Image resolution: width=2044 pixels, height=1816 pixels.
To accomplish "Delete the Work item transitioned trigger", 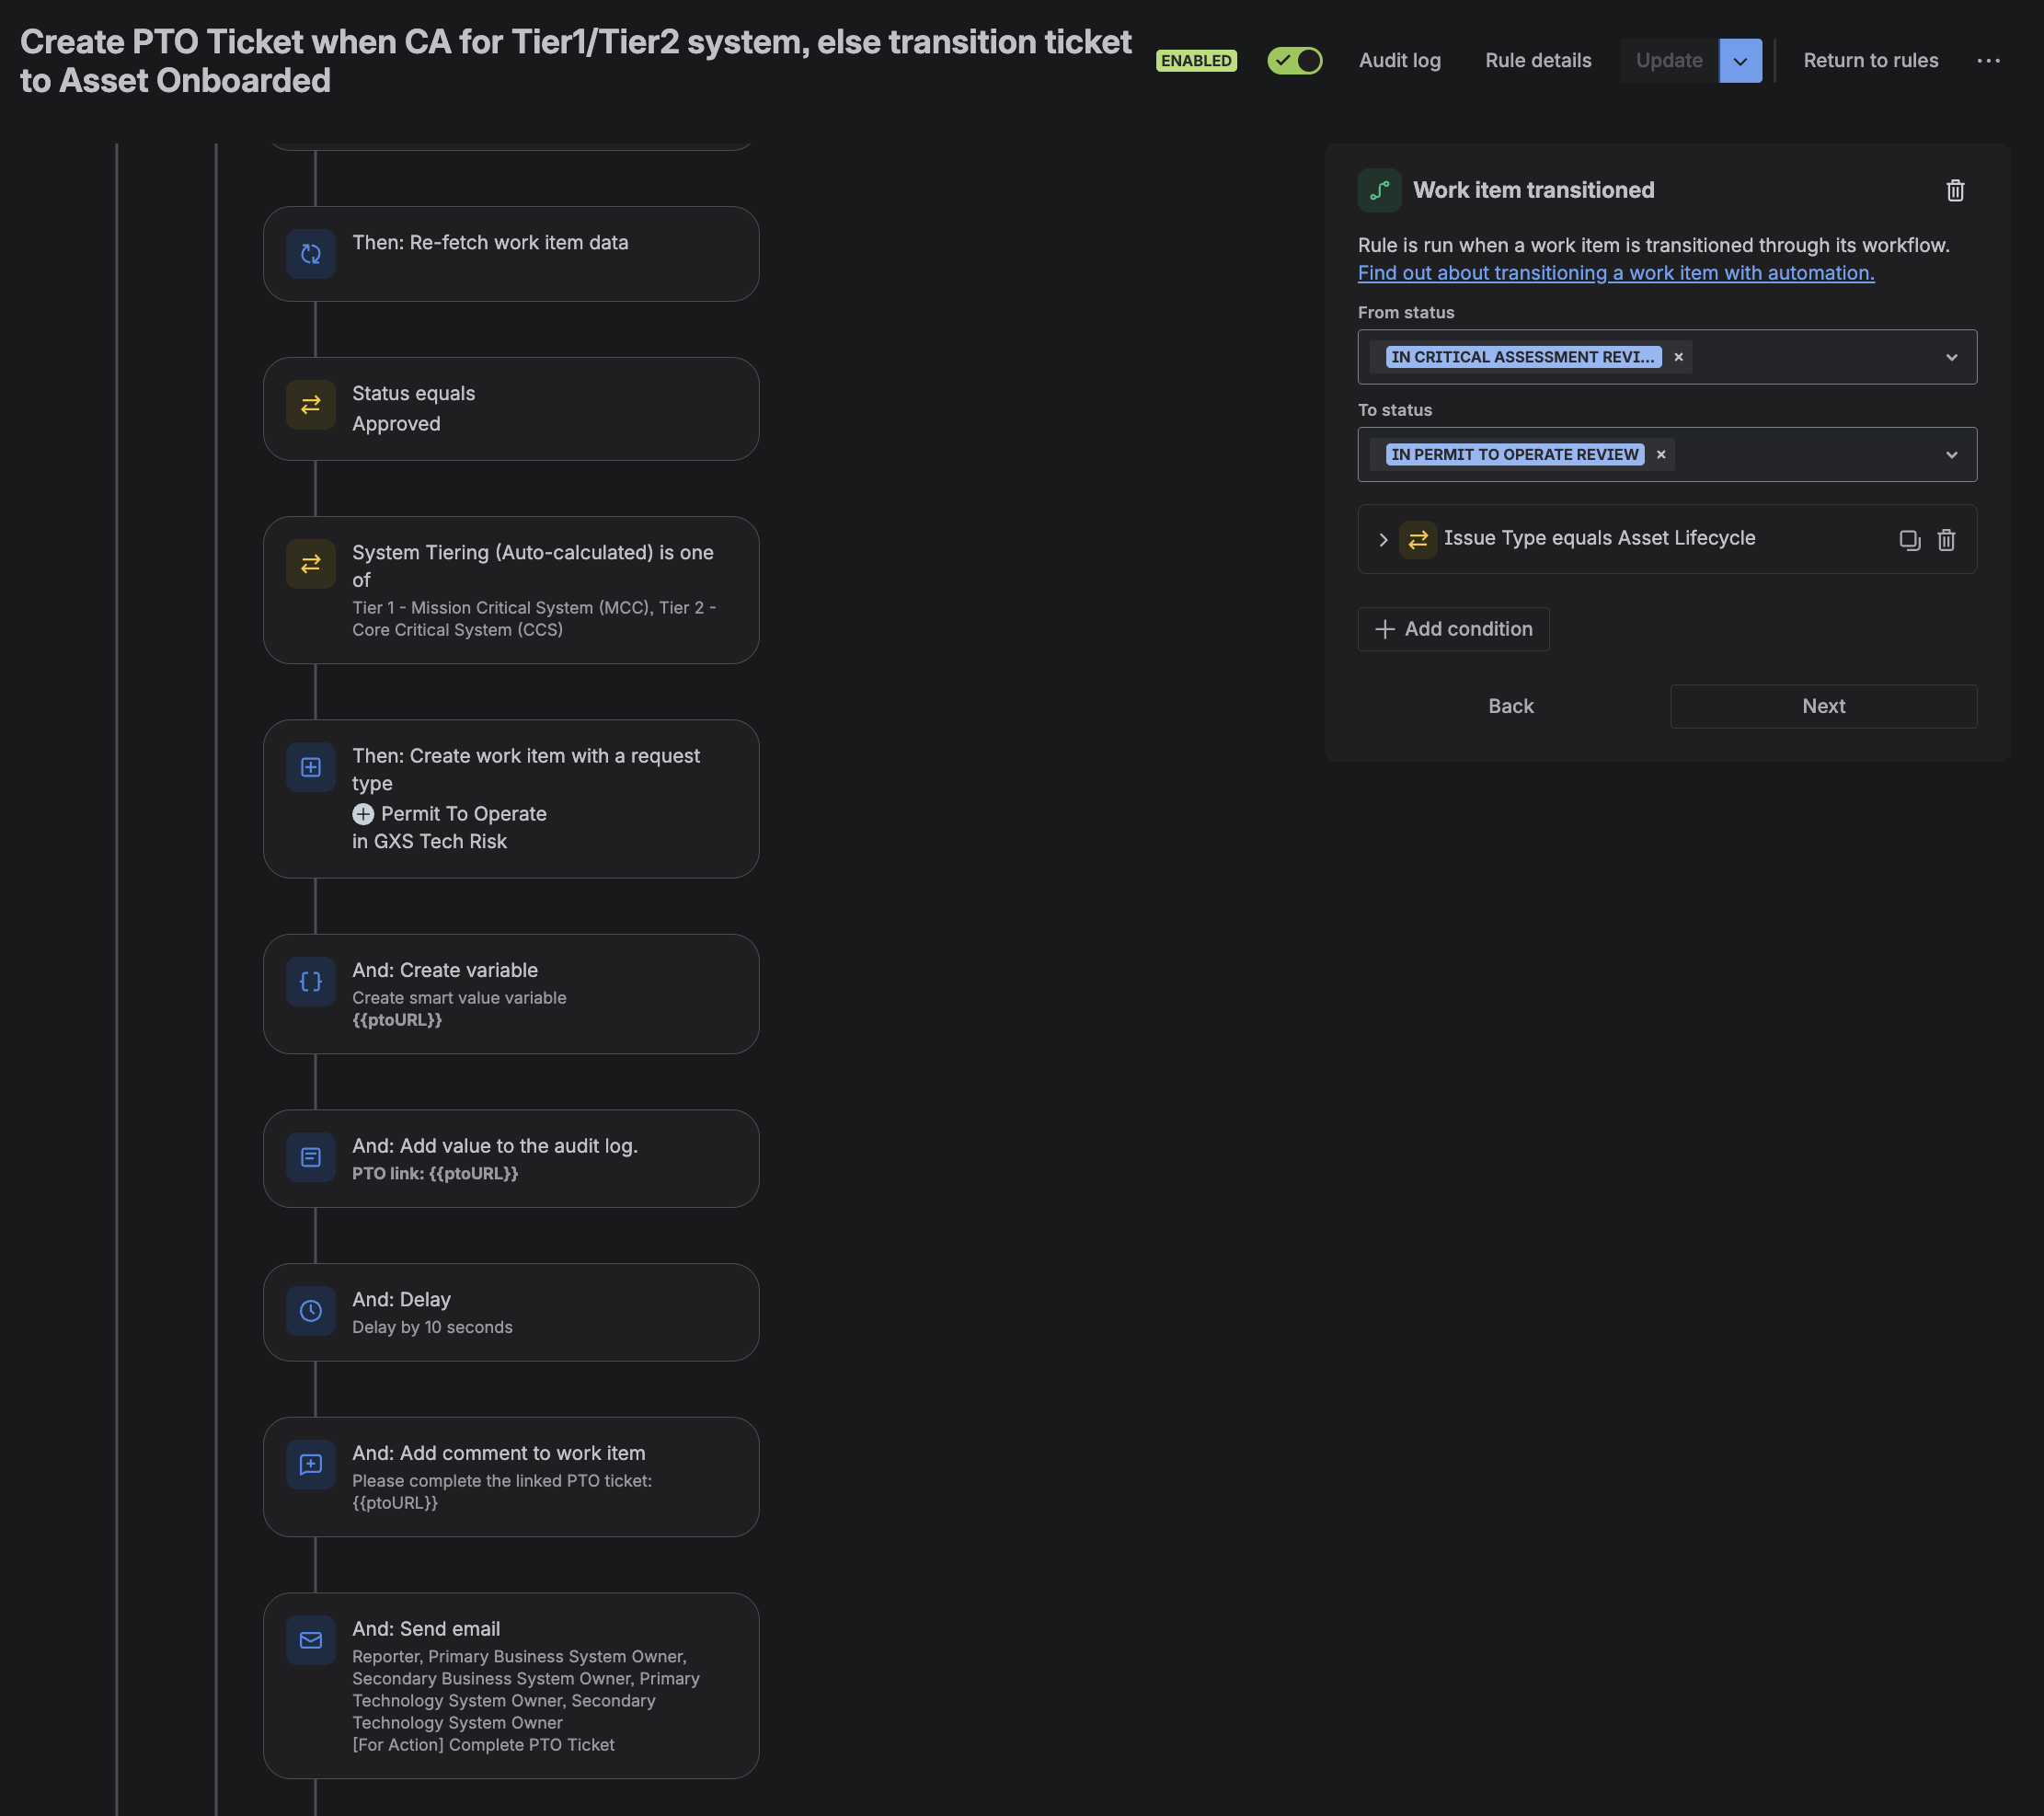I will coord(1955,190).
